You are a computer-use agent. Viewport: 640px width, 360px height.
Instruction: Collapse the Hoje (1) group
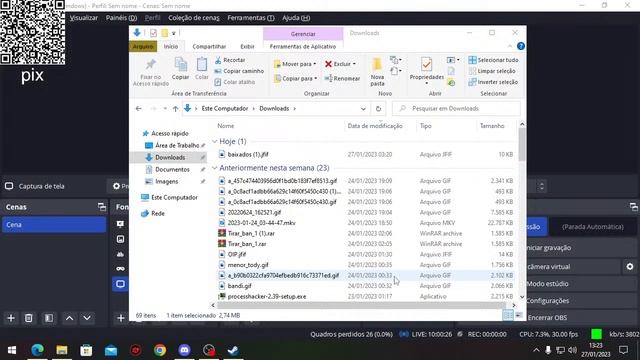pyautogui.click(x=215, y=141)
